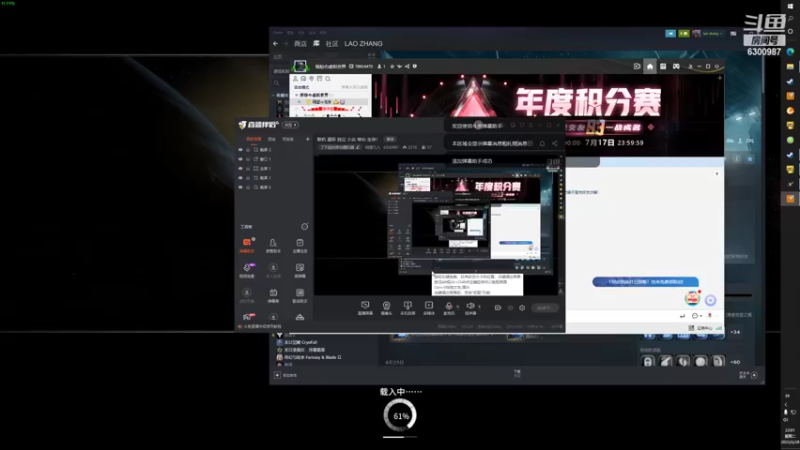Open the Windows Start button on the right taskbar
This screenshot has height=450, width=800.
tap(790, 7)
